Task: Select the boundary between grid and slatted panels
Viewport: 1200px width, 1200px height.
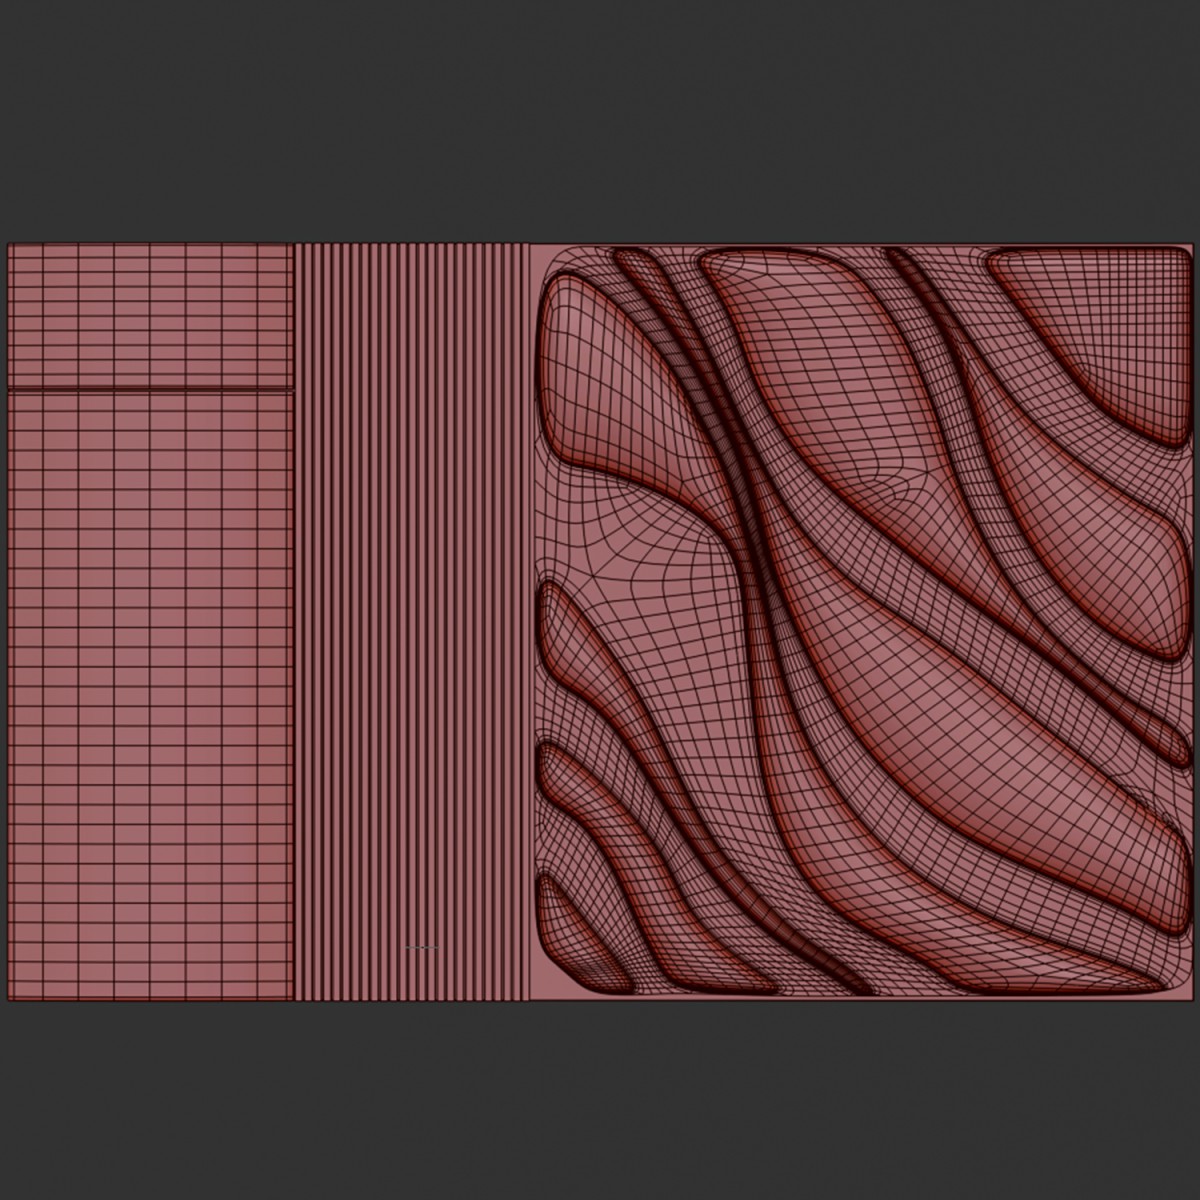Action: pos(295,620)
